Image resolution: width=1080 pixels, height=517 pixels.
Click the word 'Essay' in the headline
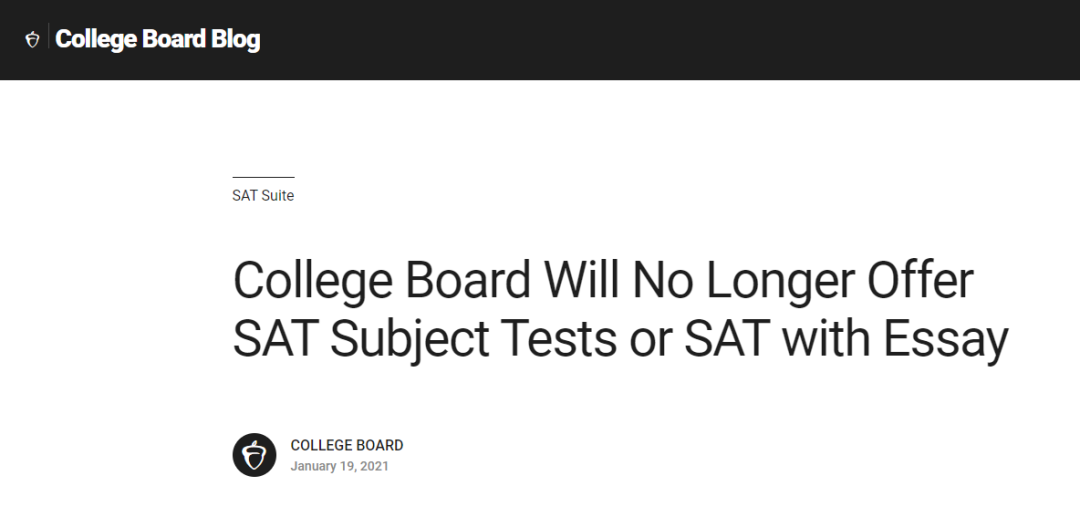(946, 340)
